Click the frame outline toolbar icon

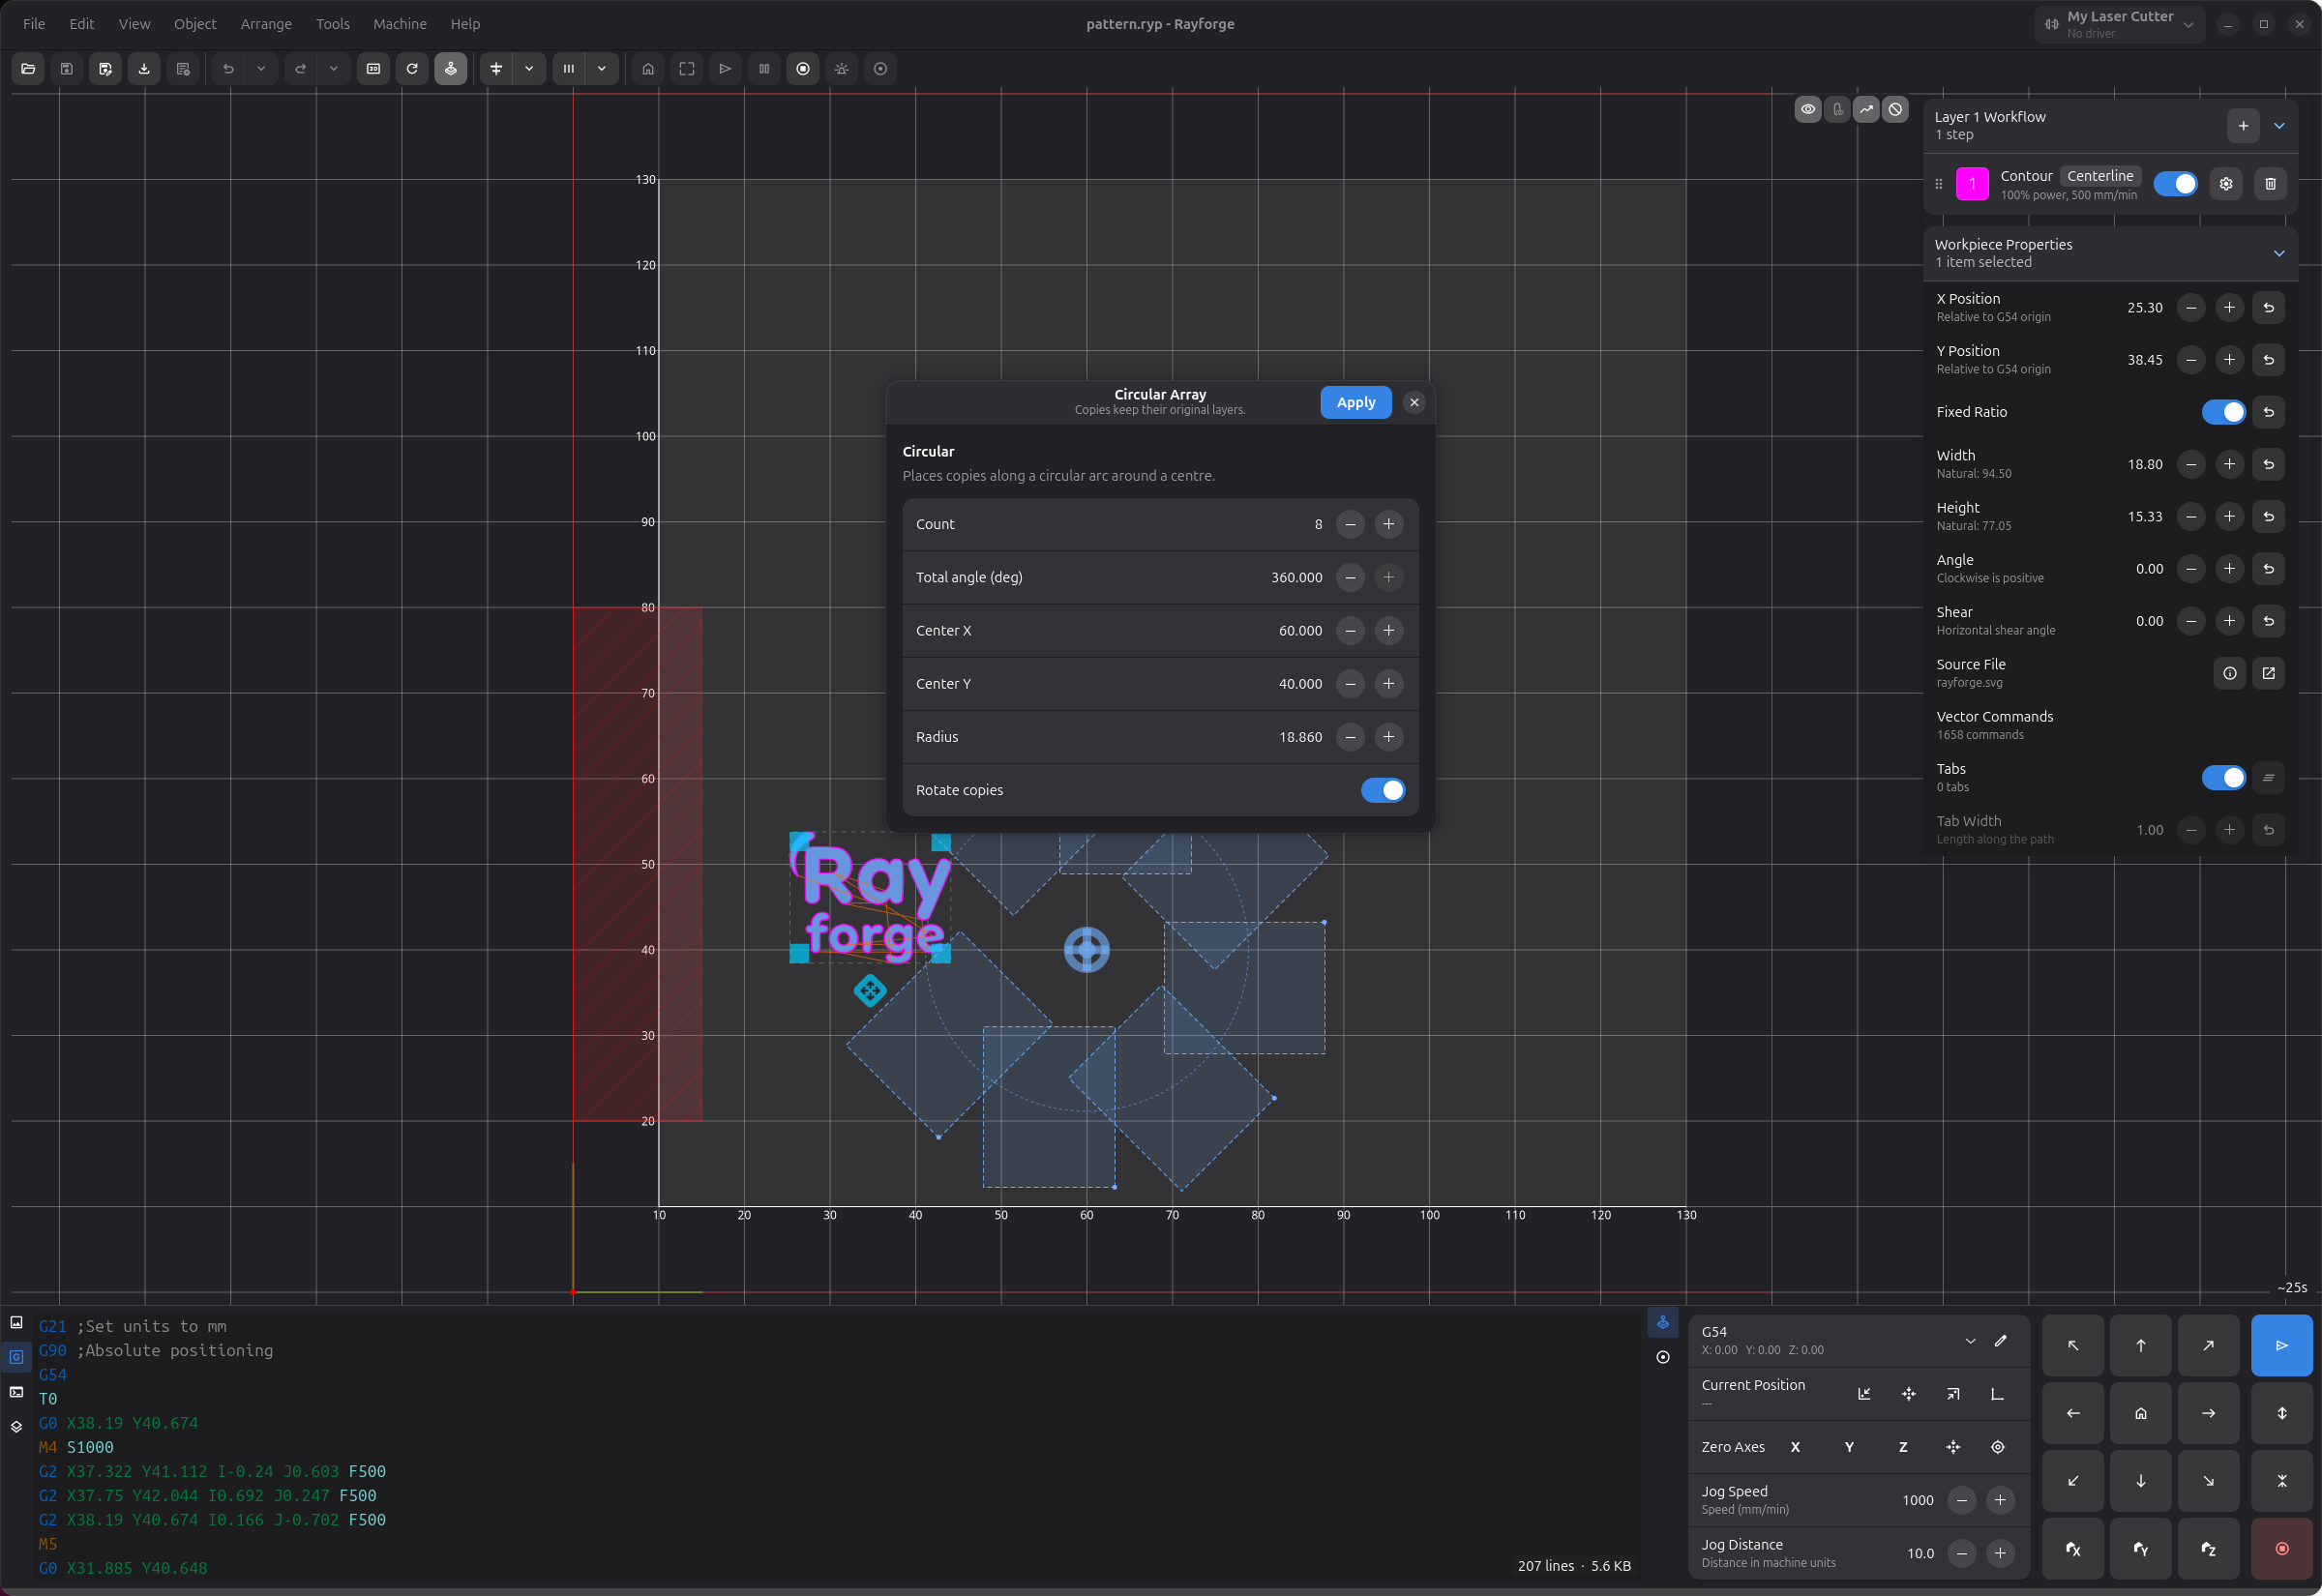(x=687, y=69)
